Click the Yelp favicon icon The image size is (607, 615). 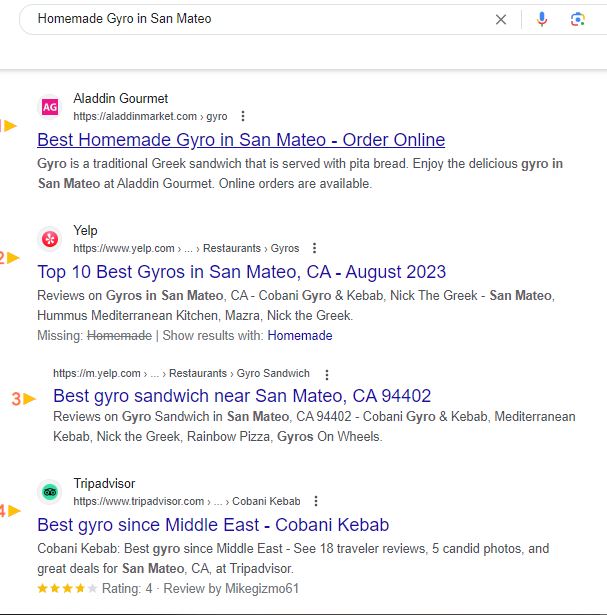point(50,239)
